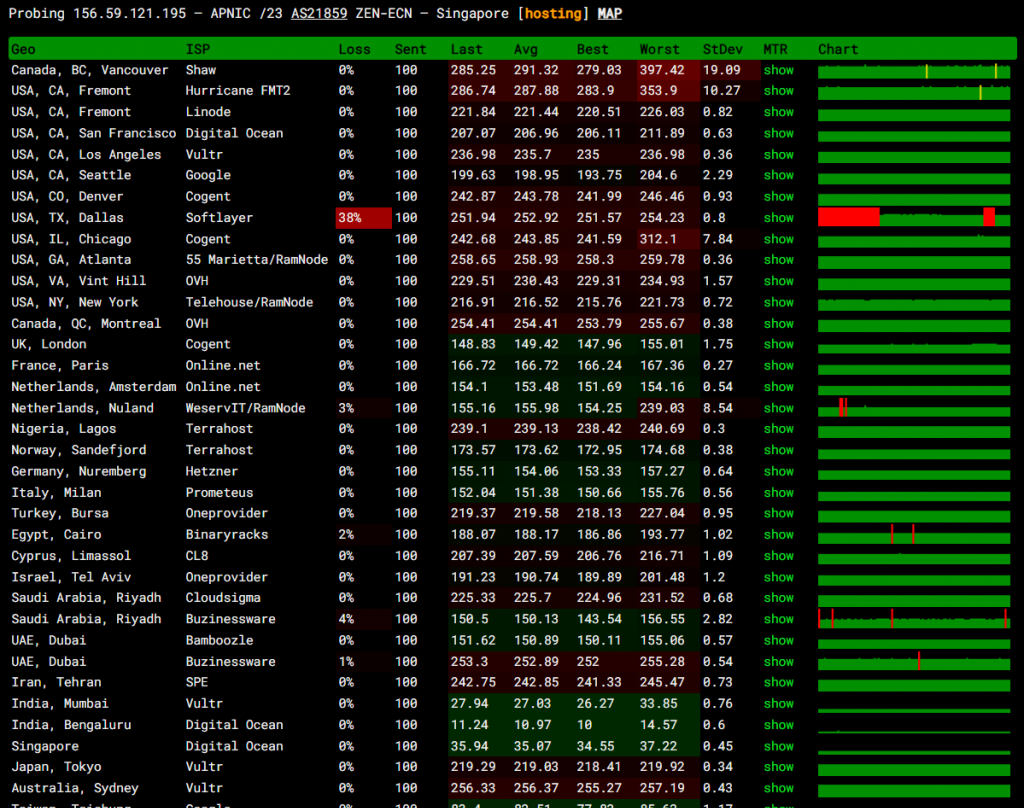The image size is (1024, 808).
Task: Show MTR for Cyprus, Limassol CL8
Action: (778, 557)
